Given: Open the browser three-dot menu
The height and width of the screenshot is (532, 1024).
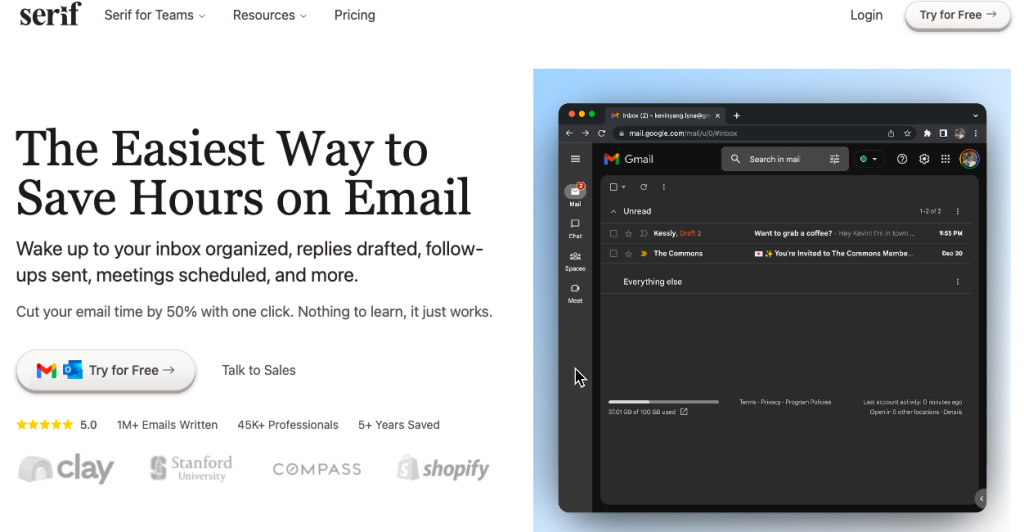Looking at the screenshot, I should click(x=976, y=133).
